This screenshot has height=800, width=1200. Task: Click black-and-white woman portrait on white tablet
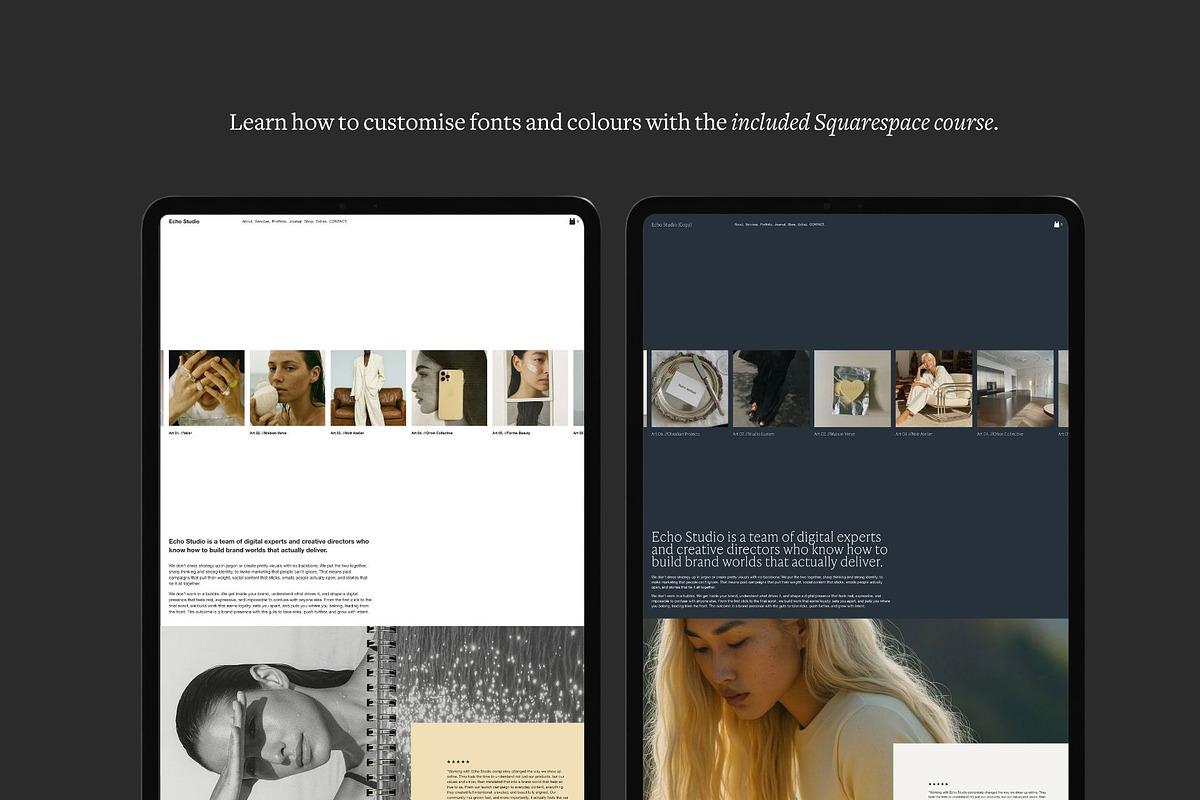[266, 713]
